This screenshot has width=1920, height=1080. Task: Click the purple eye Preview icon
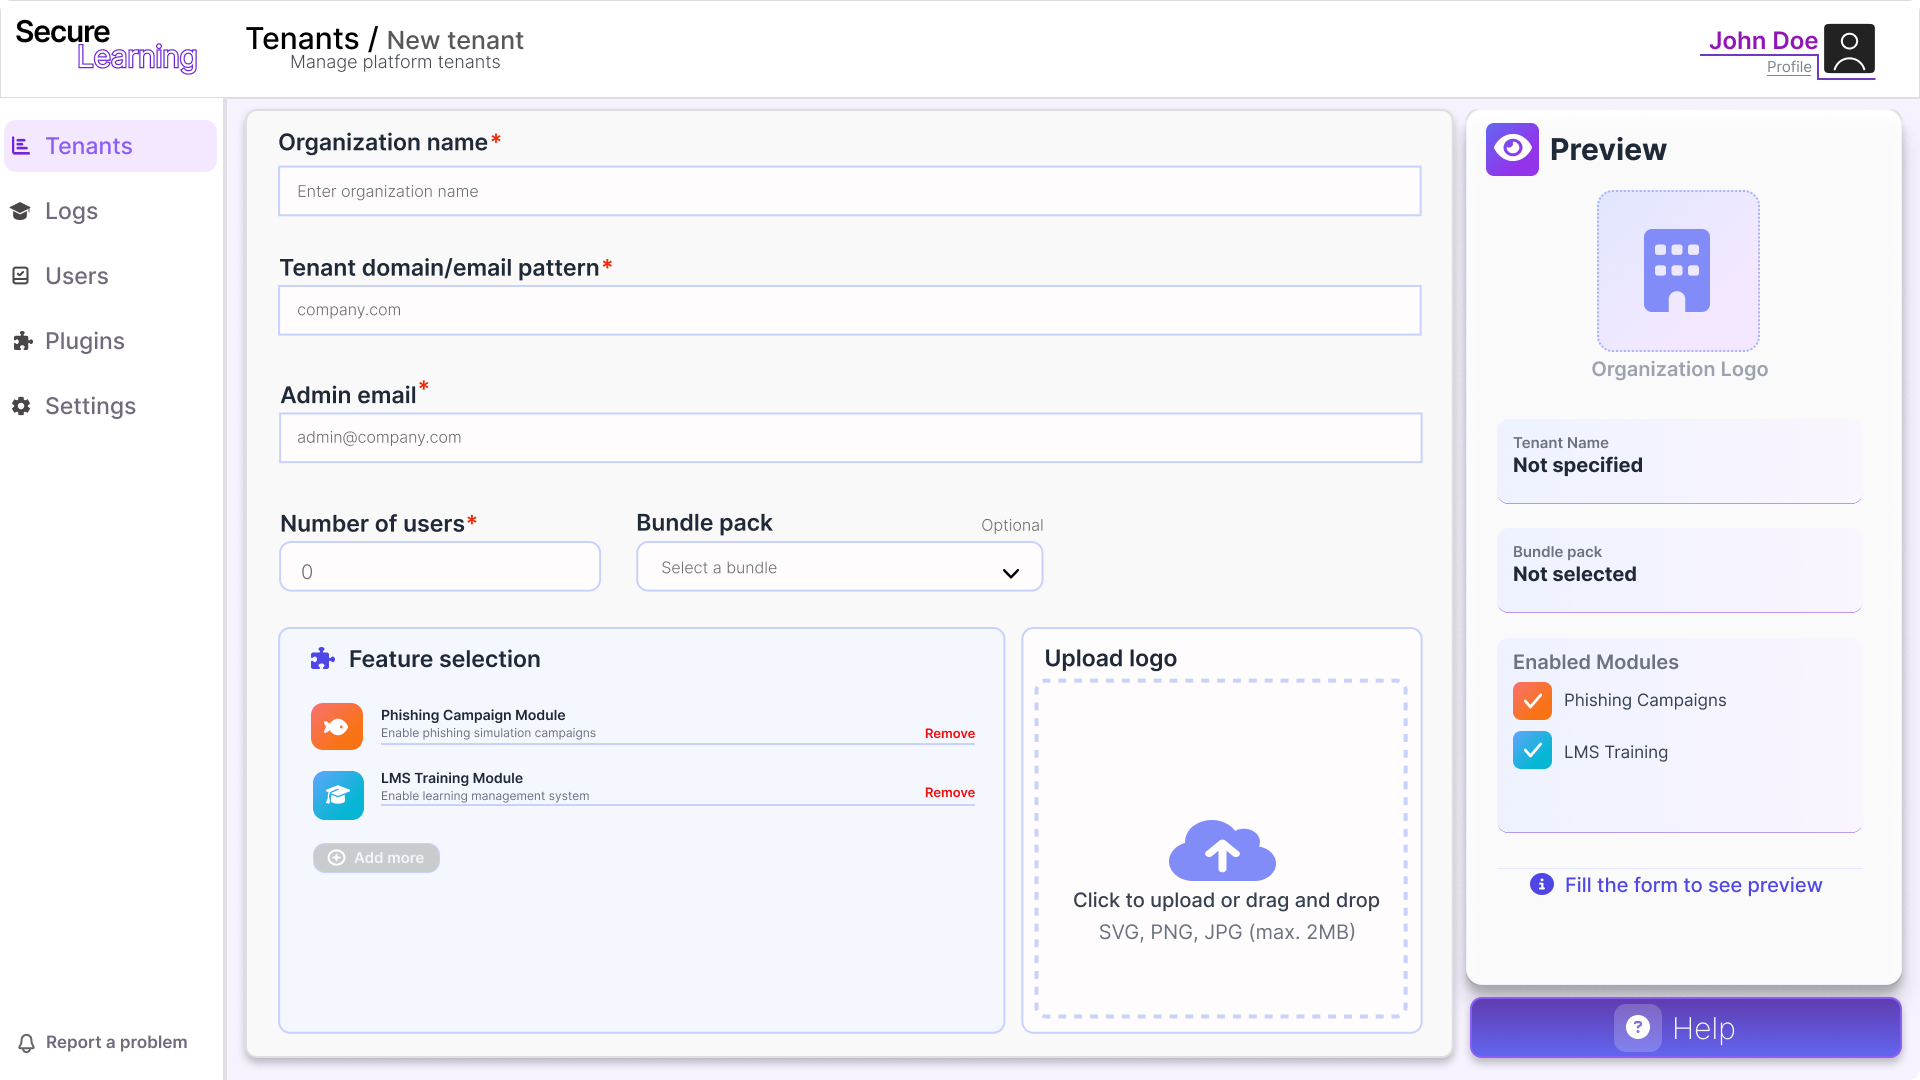(1512, 149)
